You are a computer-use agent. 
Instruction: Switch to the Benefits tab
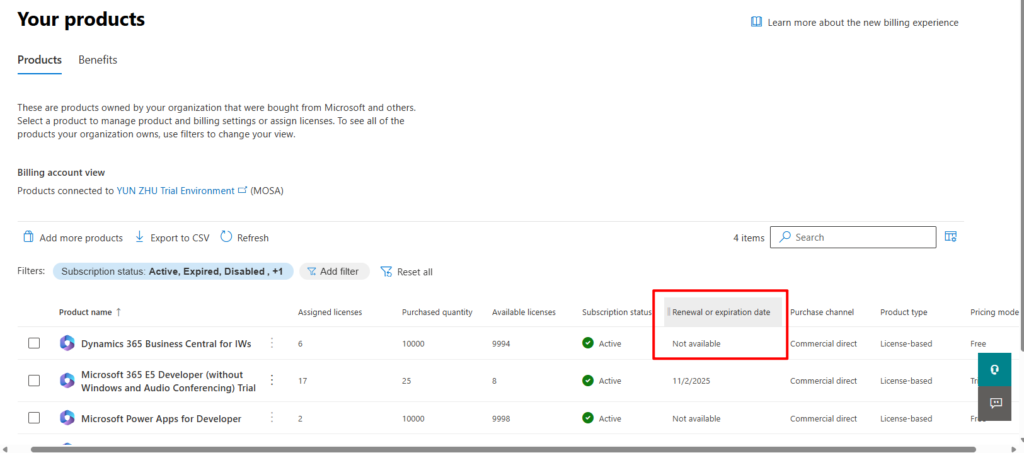click(98, 60)
